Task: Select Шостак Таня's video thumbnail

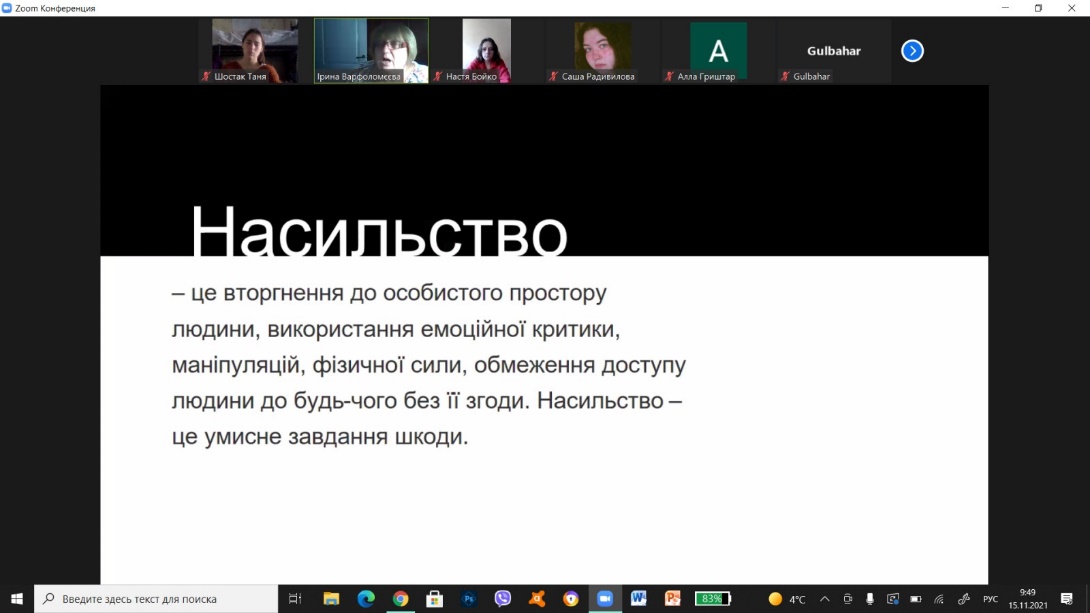Action: point(255,50)
